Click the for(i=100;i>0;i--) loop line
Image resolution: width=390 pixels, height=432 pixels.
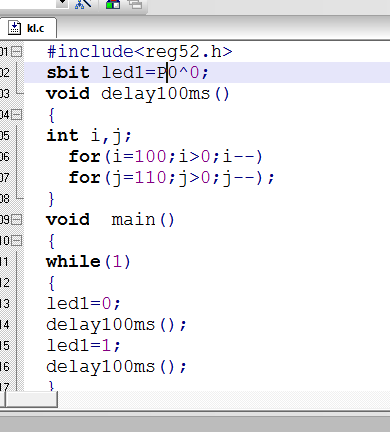click(x=166, y=157)
